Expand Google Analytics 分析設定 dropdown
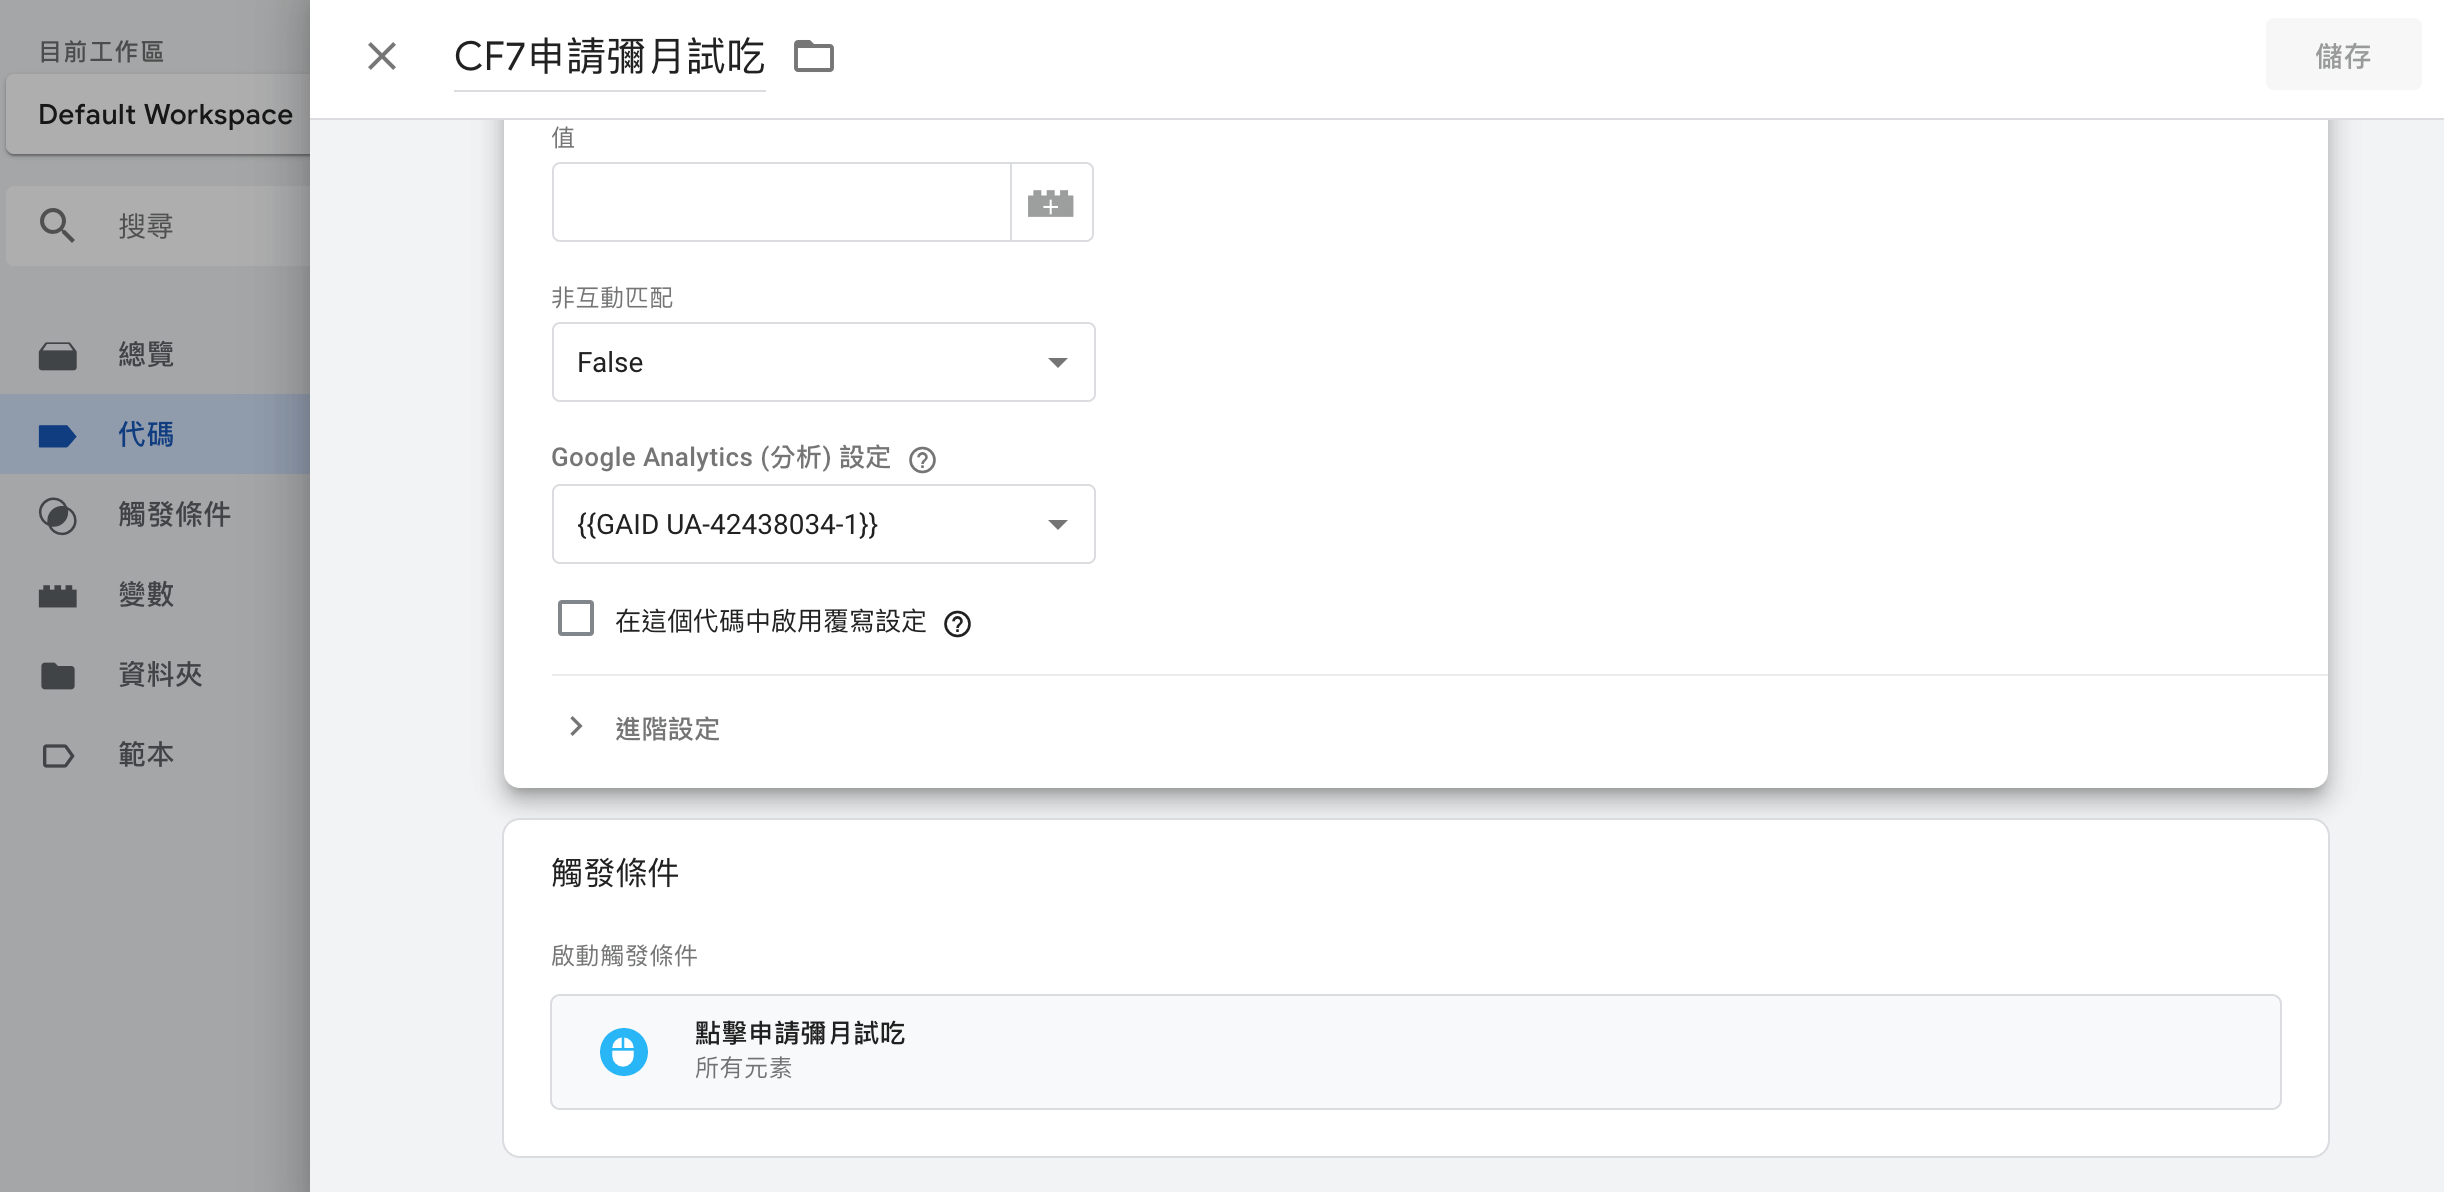The height and width of the screenshot is (1192, 2444). [1060, 522]
